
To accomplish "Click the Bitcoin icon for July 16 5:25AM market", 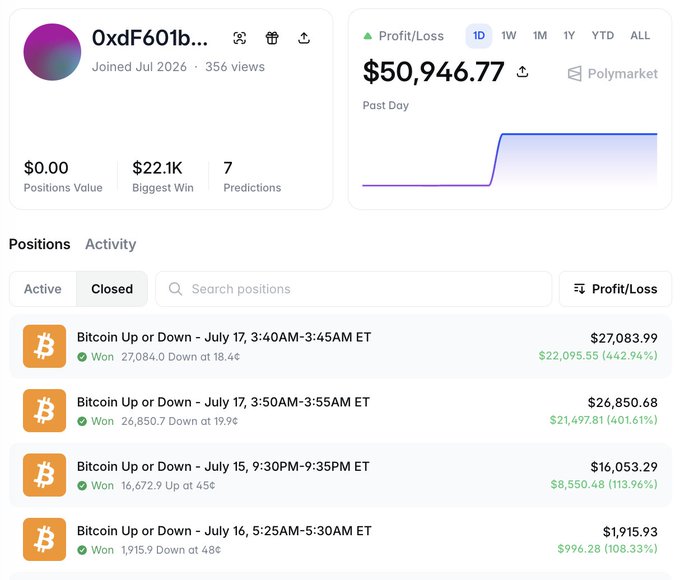I will coord(44,539).
